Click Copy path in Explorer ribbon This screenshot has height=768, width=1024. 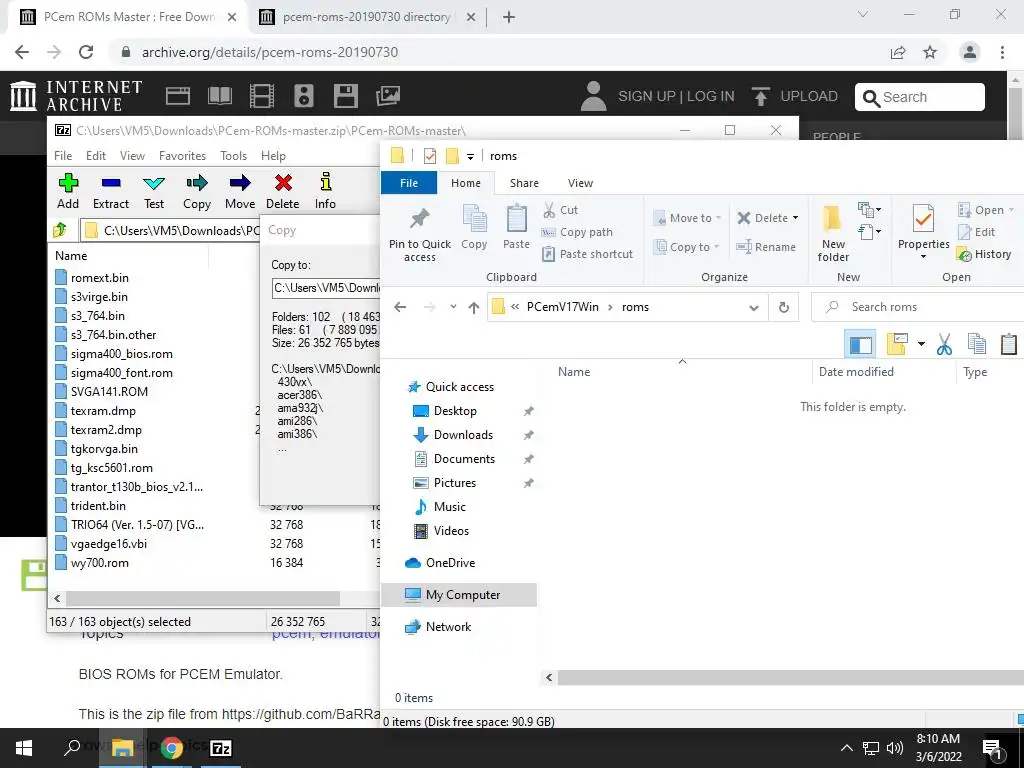[x=577, y=232]
